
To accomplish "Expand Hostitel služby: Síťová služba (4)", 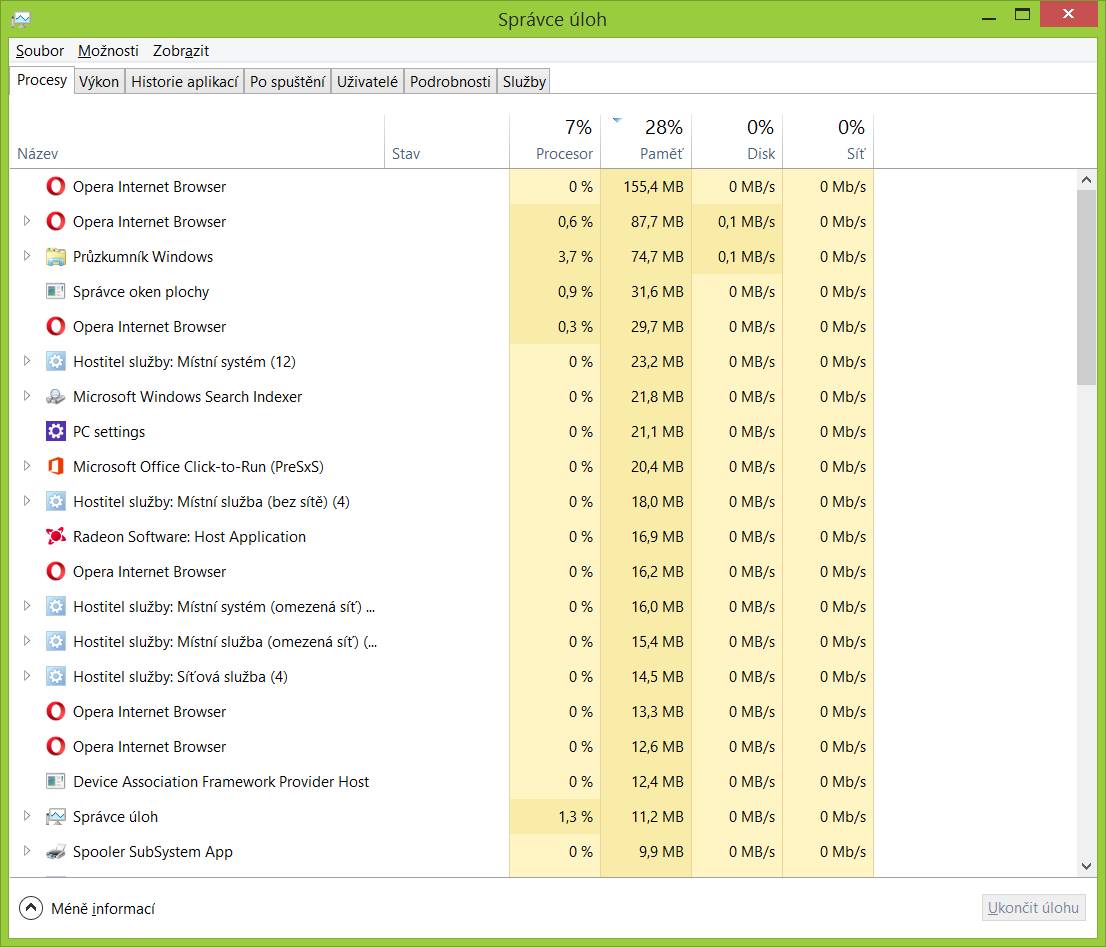I will coord(27,676).
